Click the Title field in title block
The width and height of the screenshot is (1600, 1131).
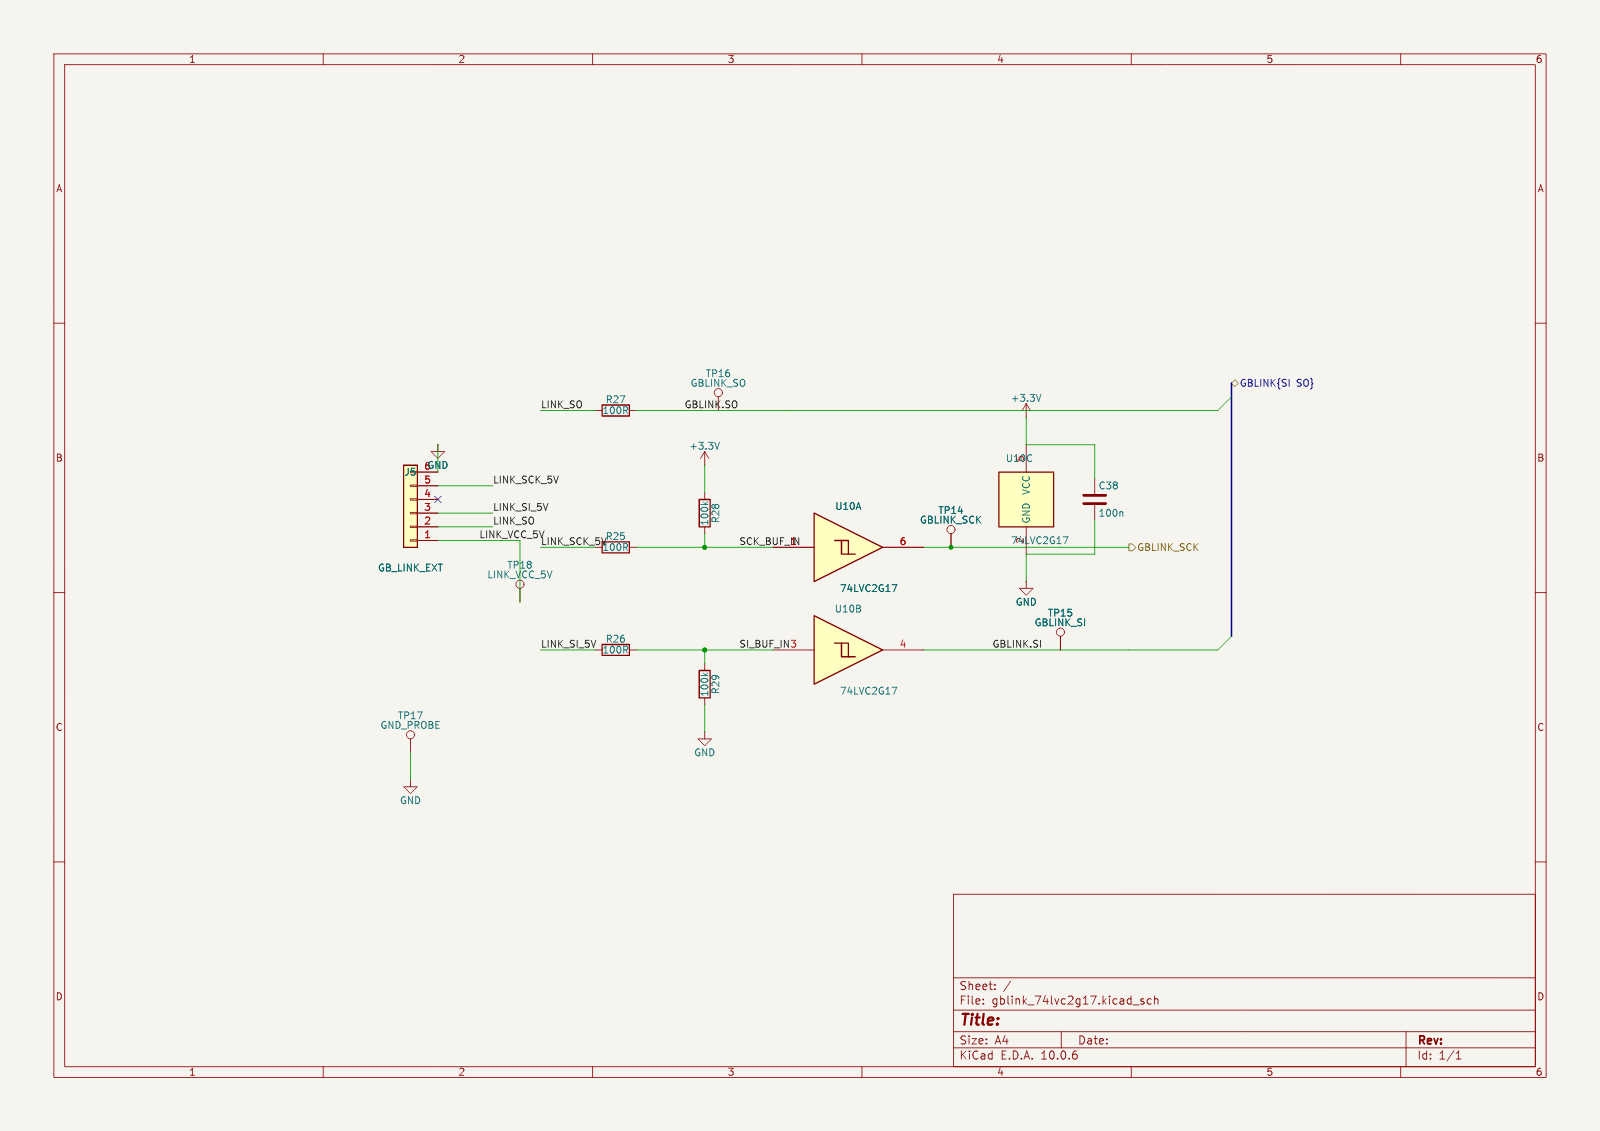(1244, 1020)
